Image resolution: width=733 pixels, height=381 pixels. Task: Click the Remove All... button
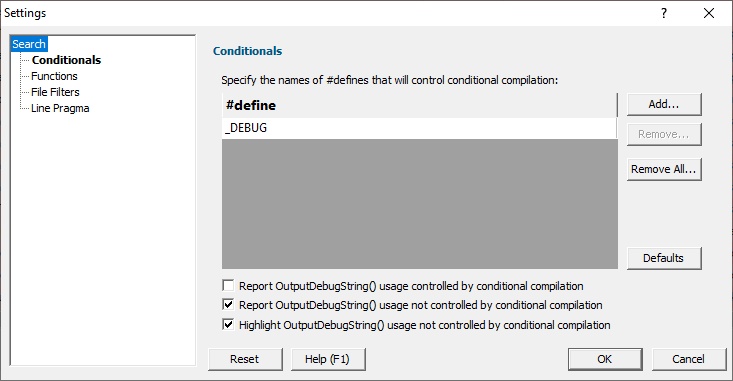click(664, 169)
